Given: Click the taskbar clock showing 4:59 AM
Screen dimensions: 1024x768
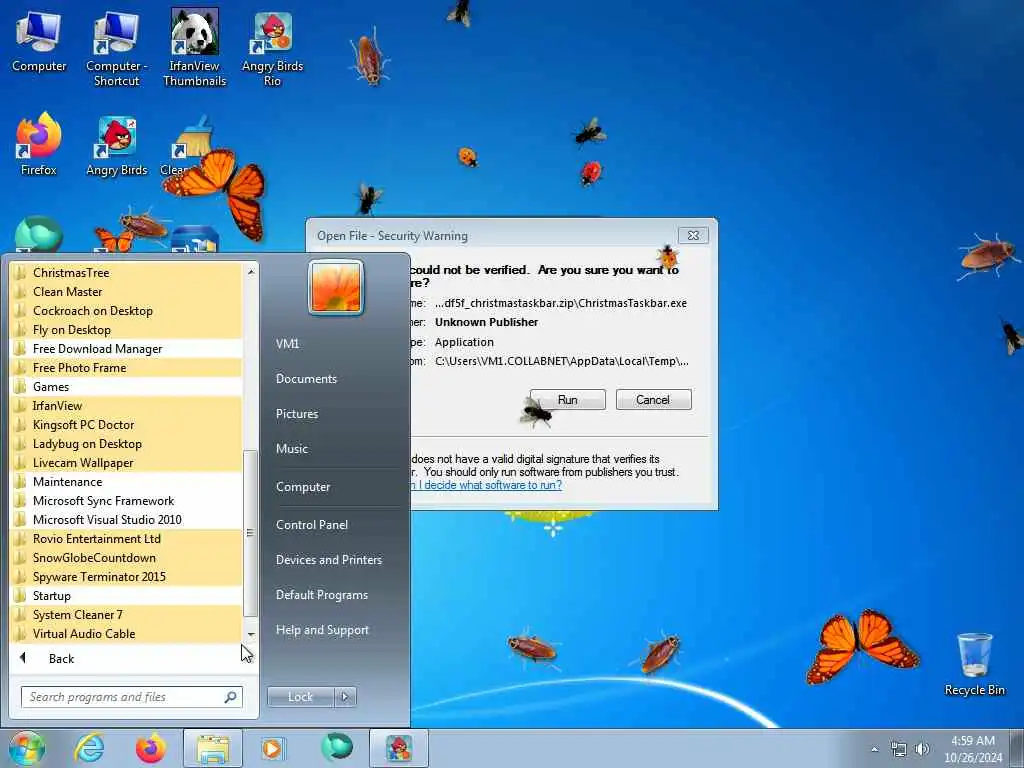Looking at the screenshot, I should pos(973,749).
